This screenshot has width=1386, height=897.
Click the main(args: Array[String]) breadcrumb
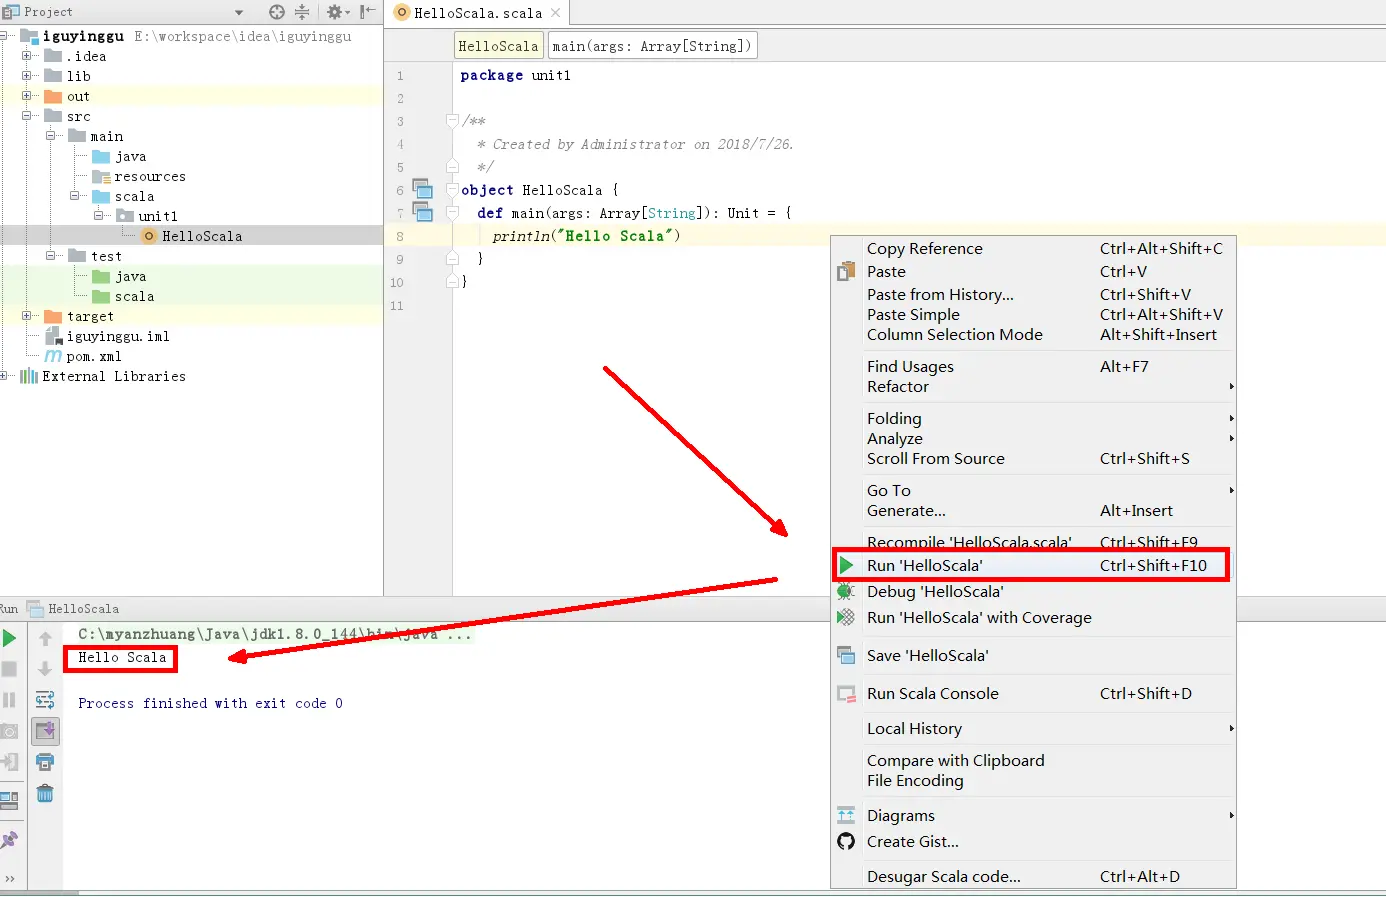(x=652, y=46)
